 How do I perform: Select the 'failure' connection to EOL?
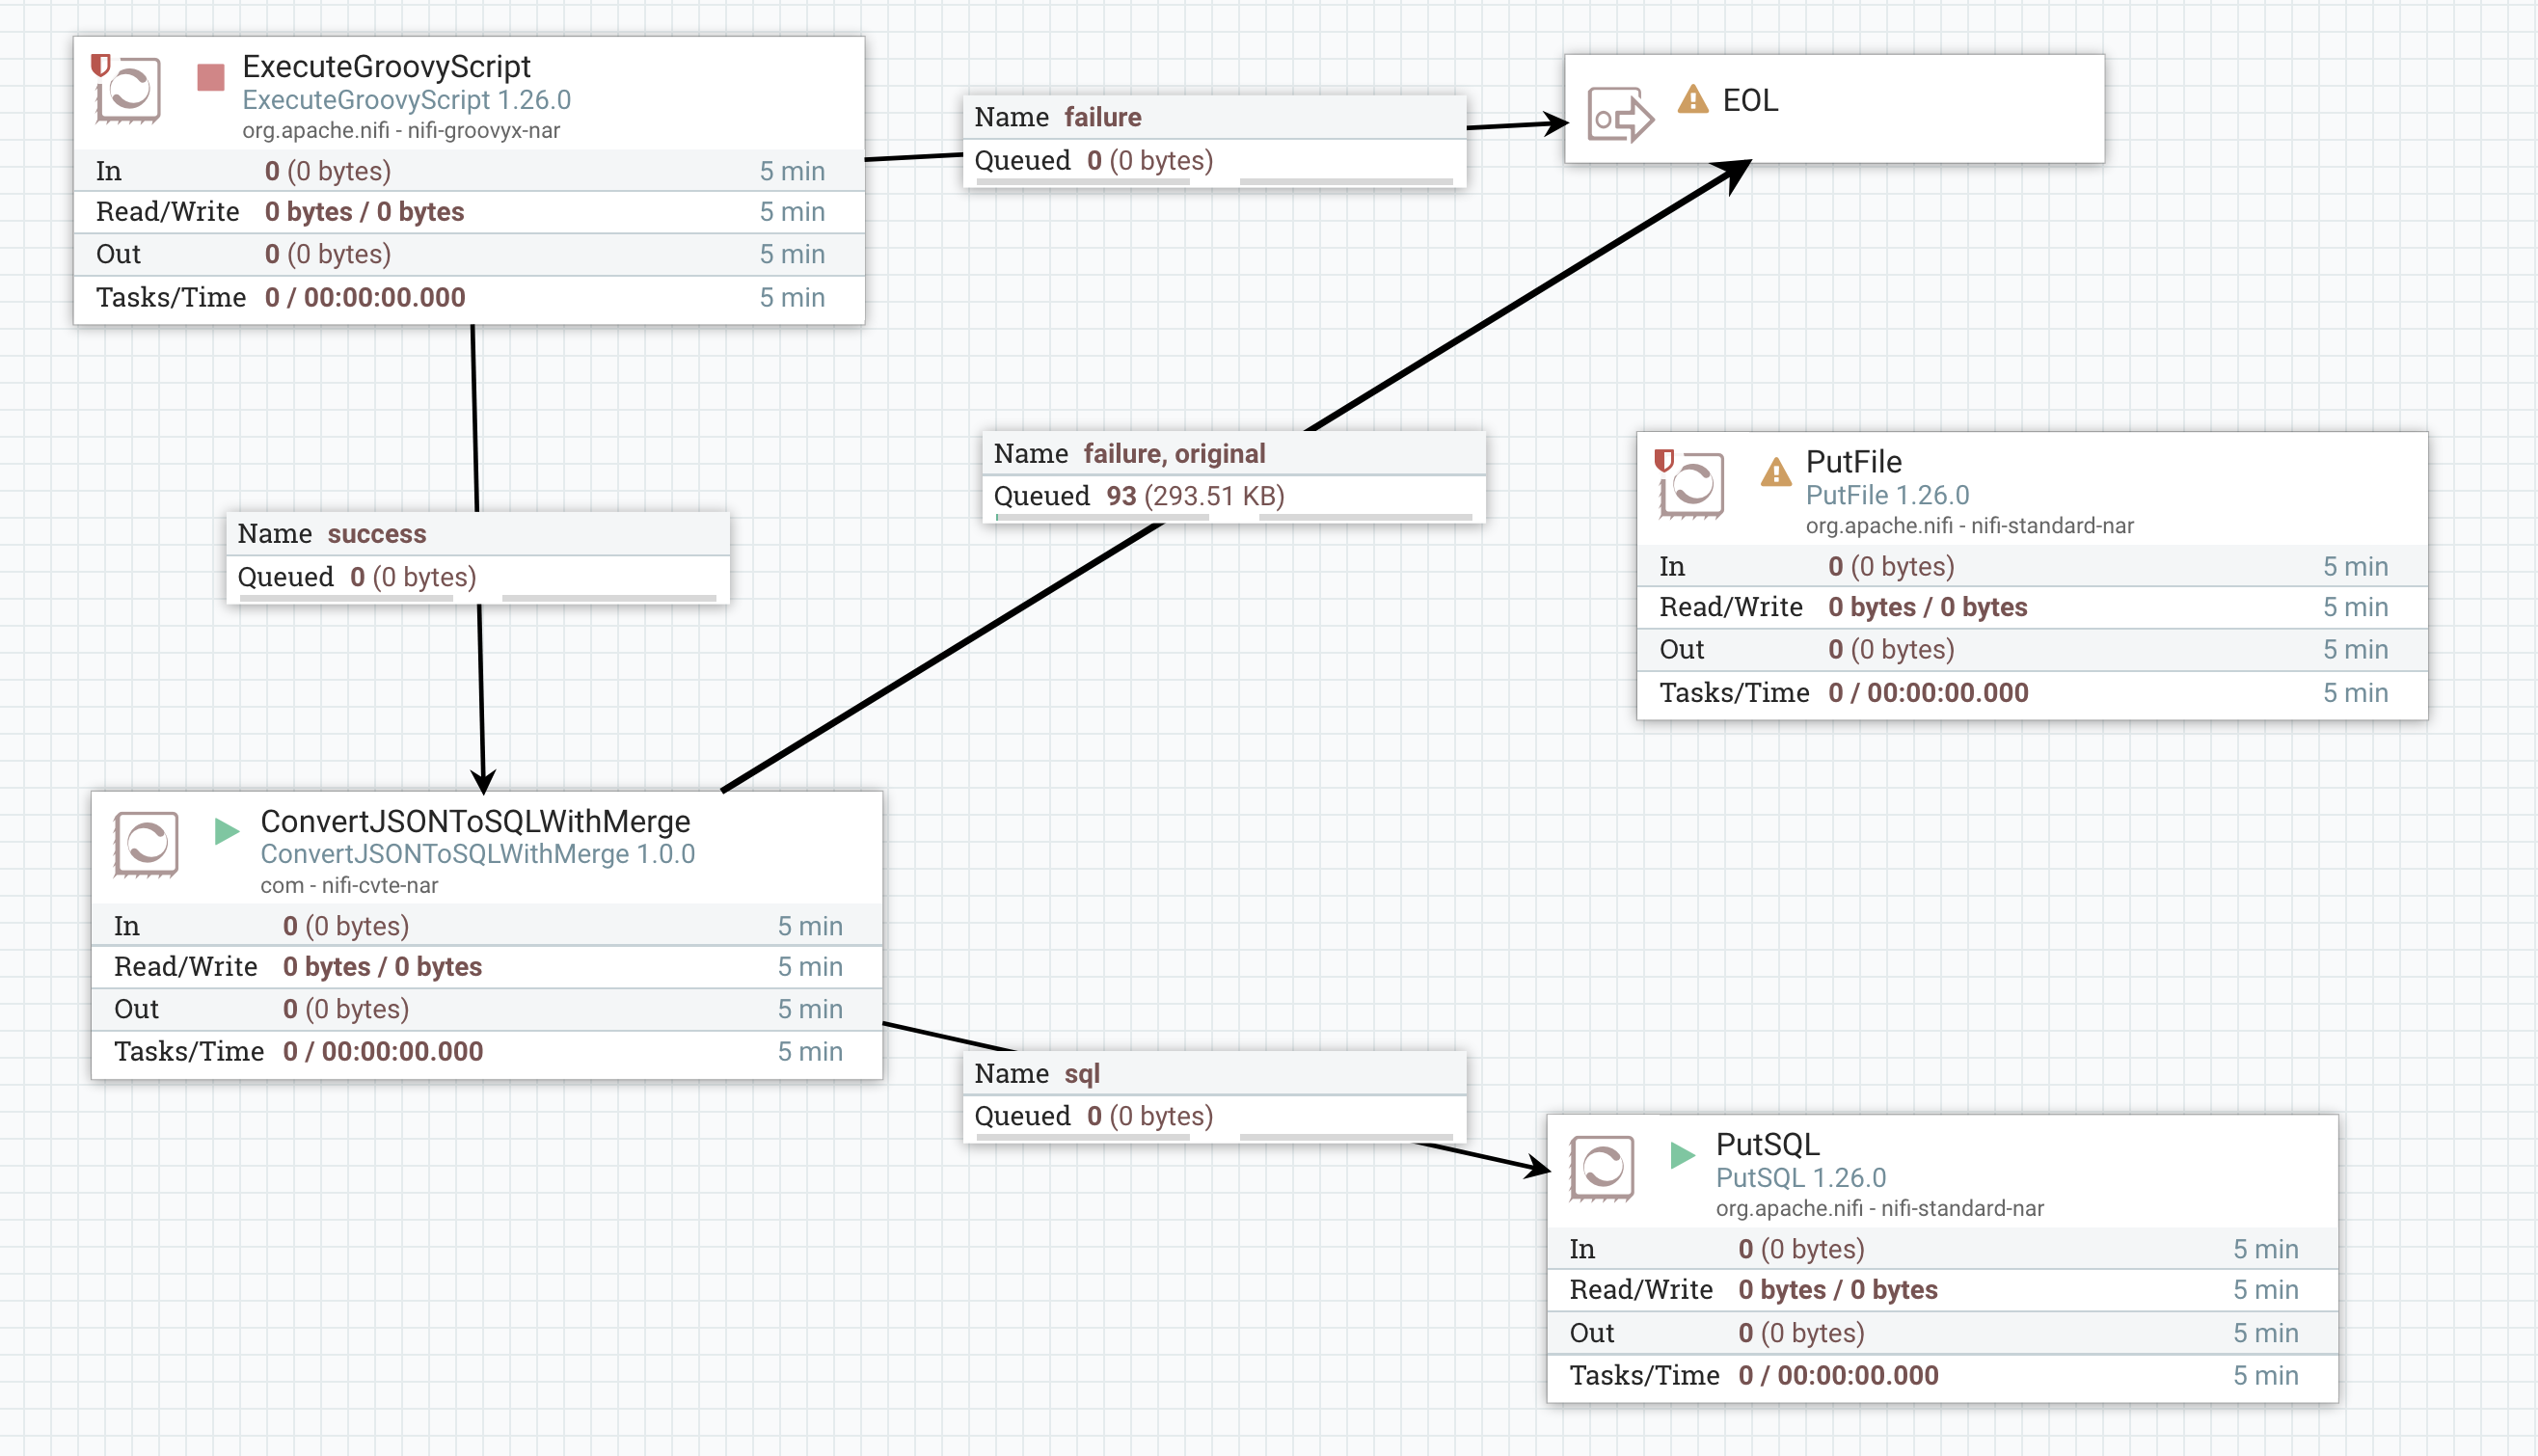1102,117
